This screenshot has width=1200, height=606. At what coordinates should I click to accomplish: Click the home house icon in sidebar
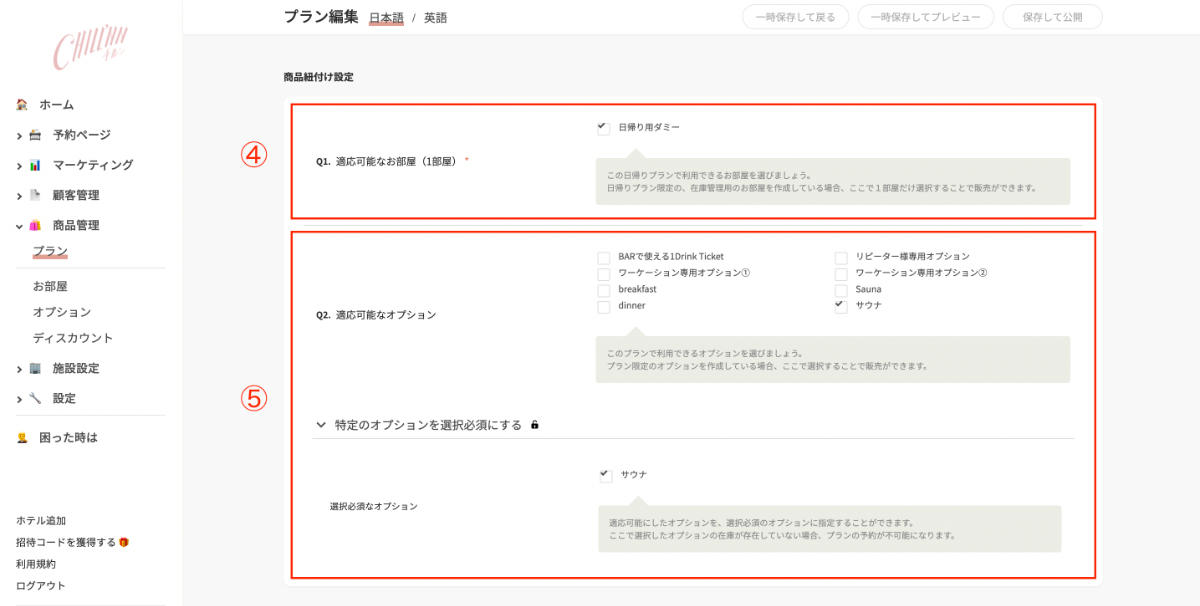tap(22, 105)
